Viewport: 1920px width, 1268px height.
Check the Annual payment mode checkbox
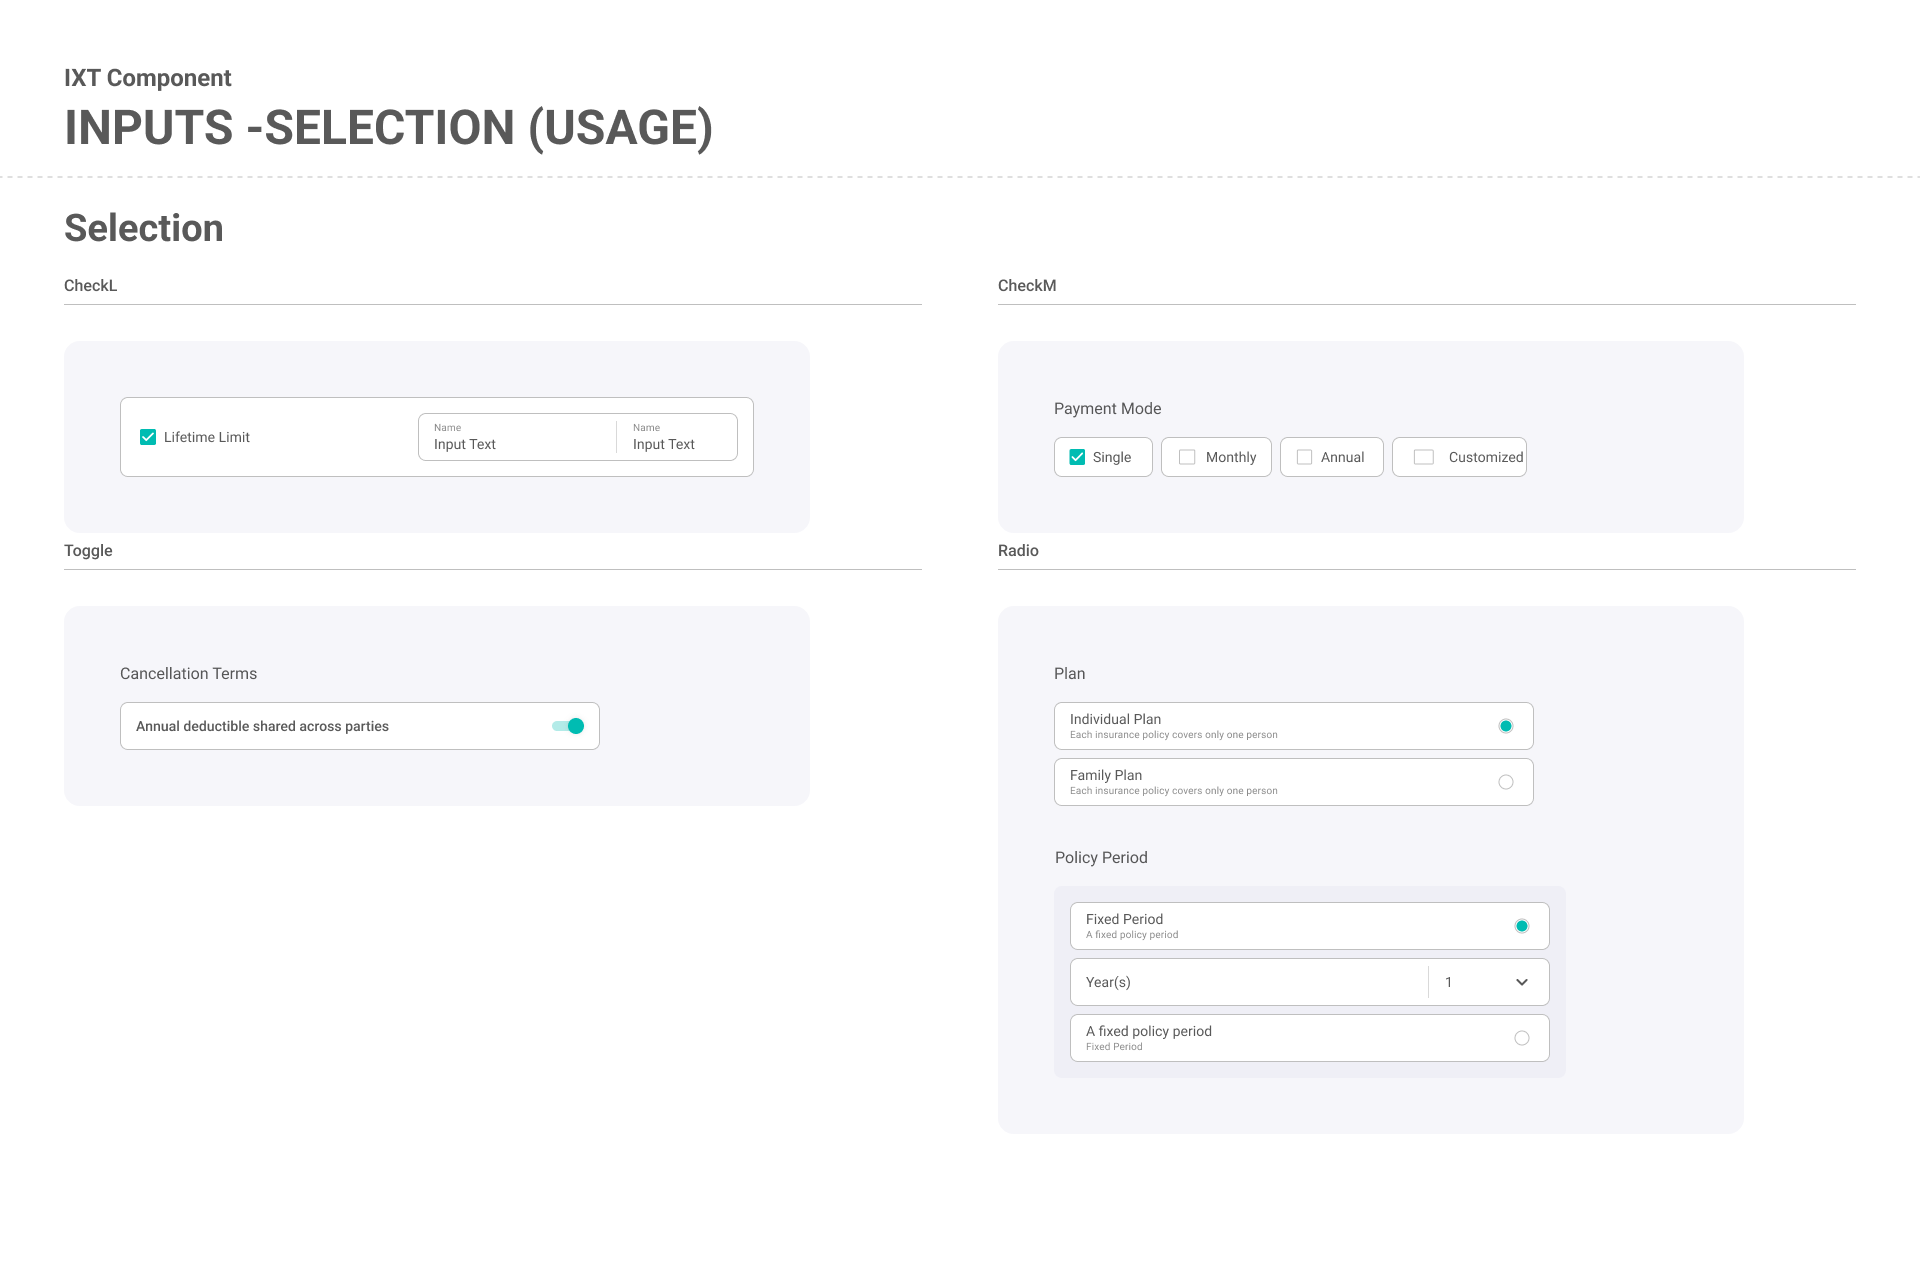pos(1304,457)
